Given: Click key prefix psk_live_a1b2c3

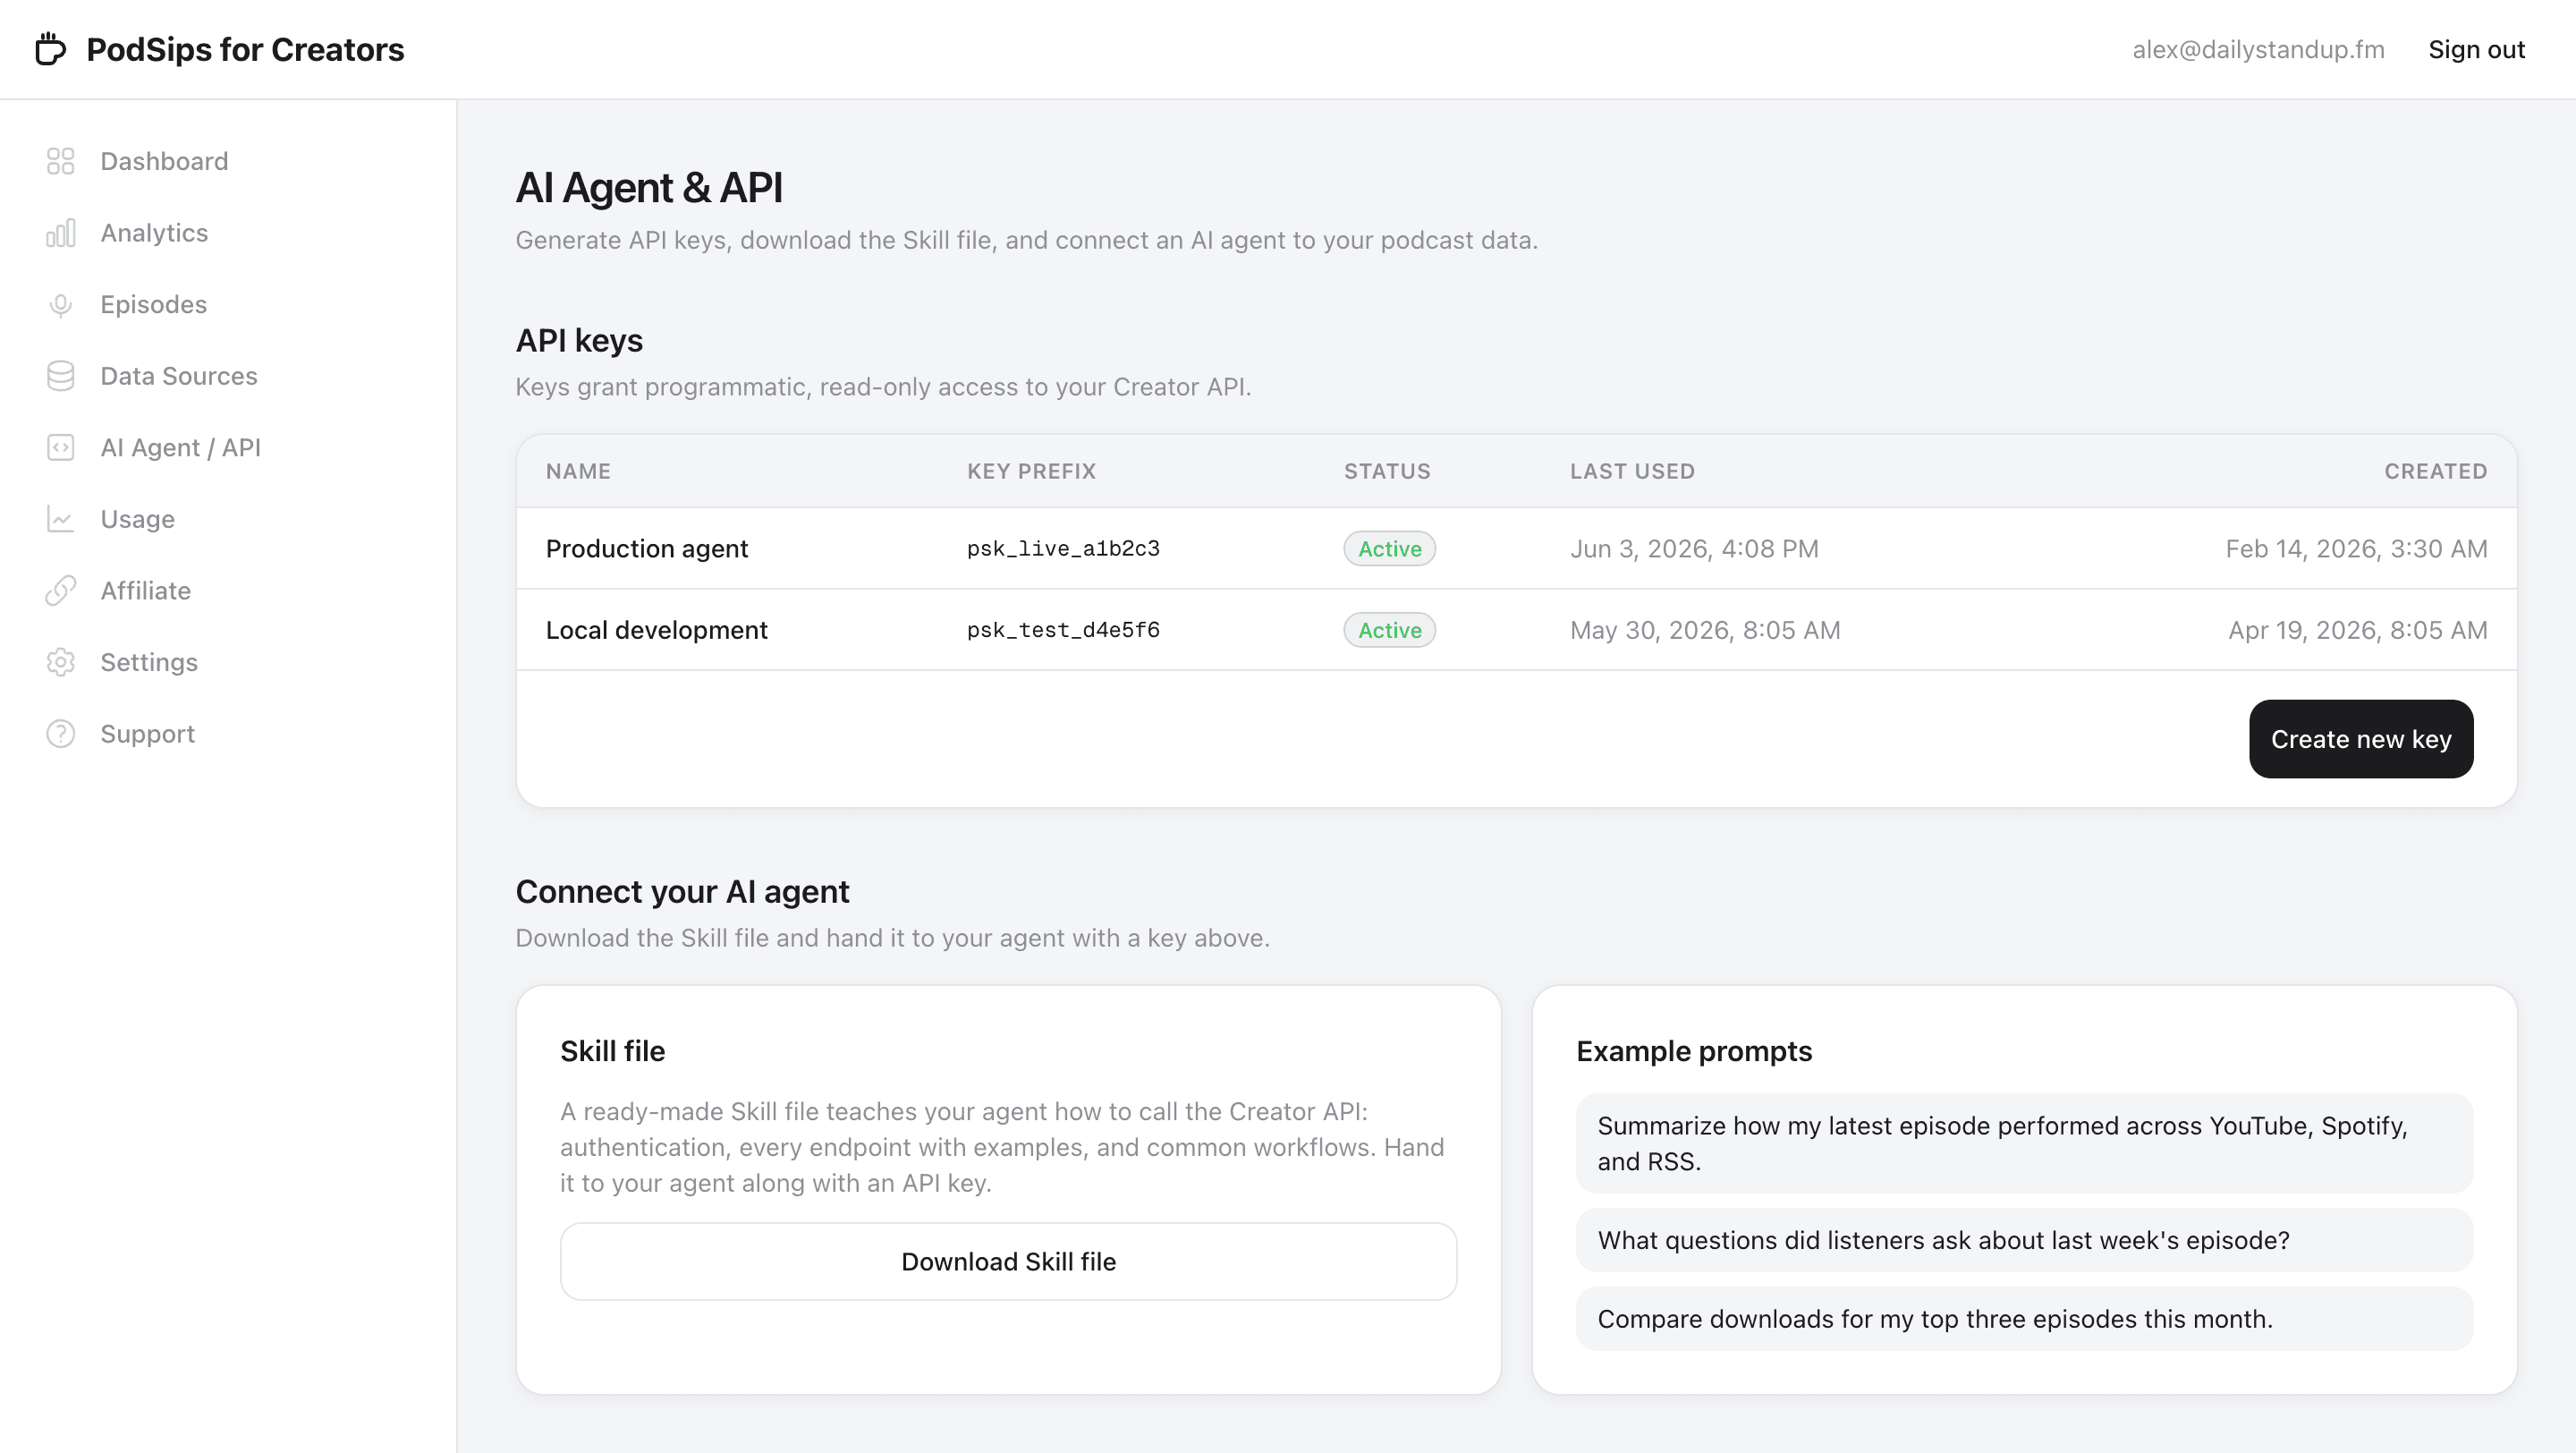Looking at the screenshot, I should point(1063,548).
